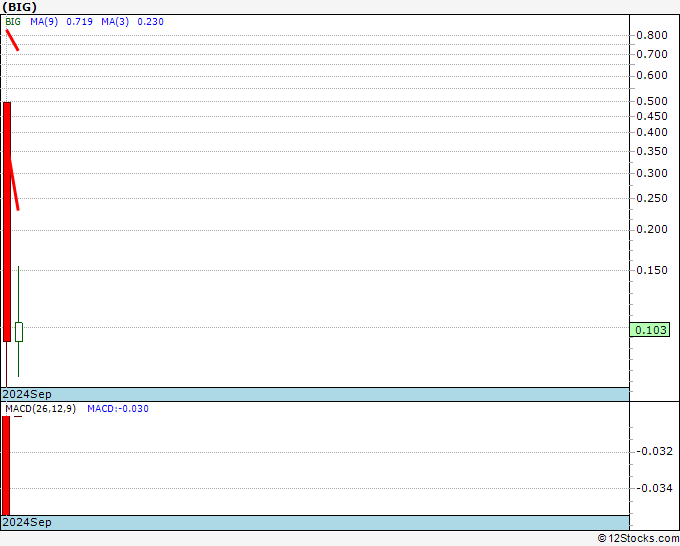
Task: Click the 0.150 price axis label
Action: tap(652, 270)
